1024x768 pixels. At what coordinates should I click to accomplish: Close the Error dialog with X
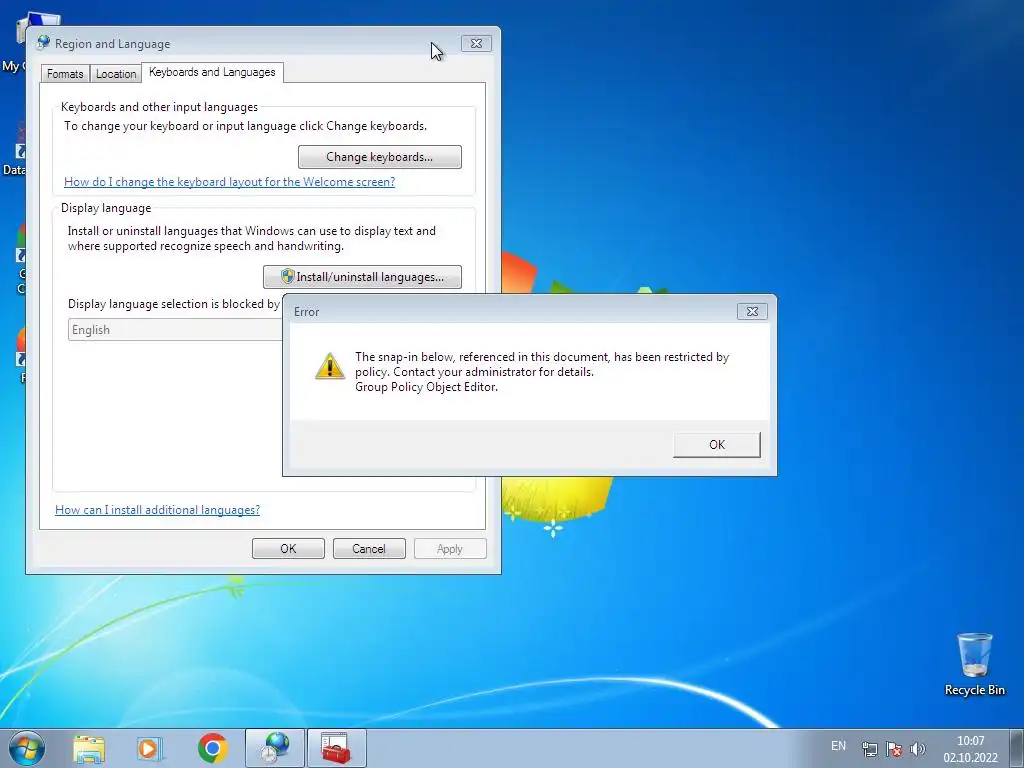pos(752,312)
